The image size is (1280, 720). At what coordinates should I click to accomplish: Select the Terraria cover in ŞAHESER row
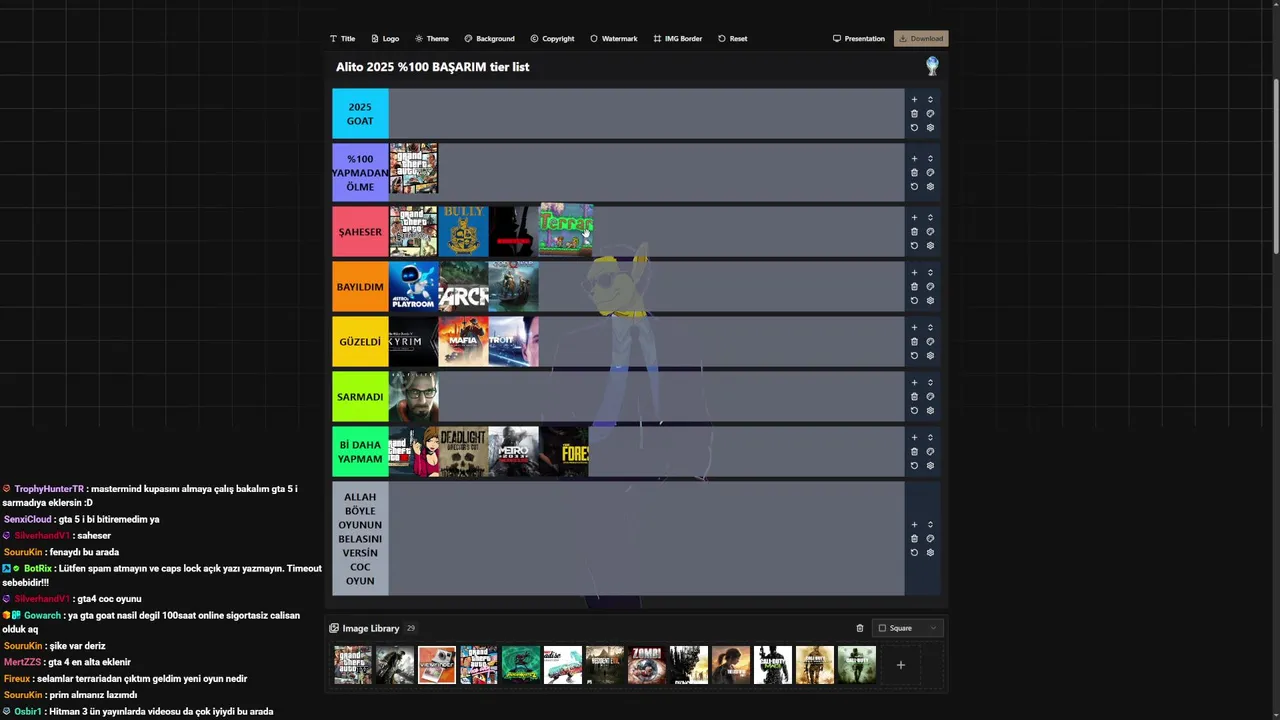pos(566,231)
